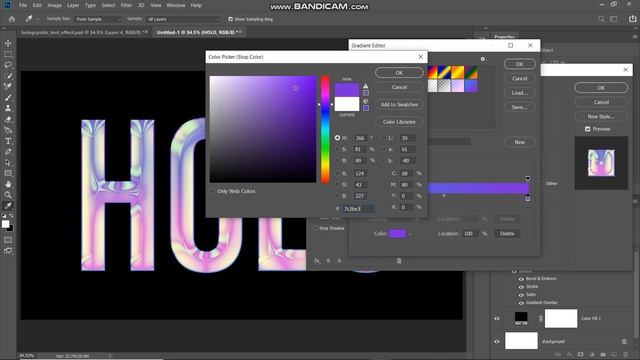Hide the Bevel & Emboss effect
640x360 pixels.
point(521,279)
